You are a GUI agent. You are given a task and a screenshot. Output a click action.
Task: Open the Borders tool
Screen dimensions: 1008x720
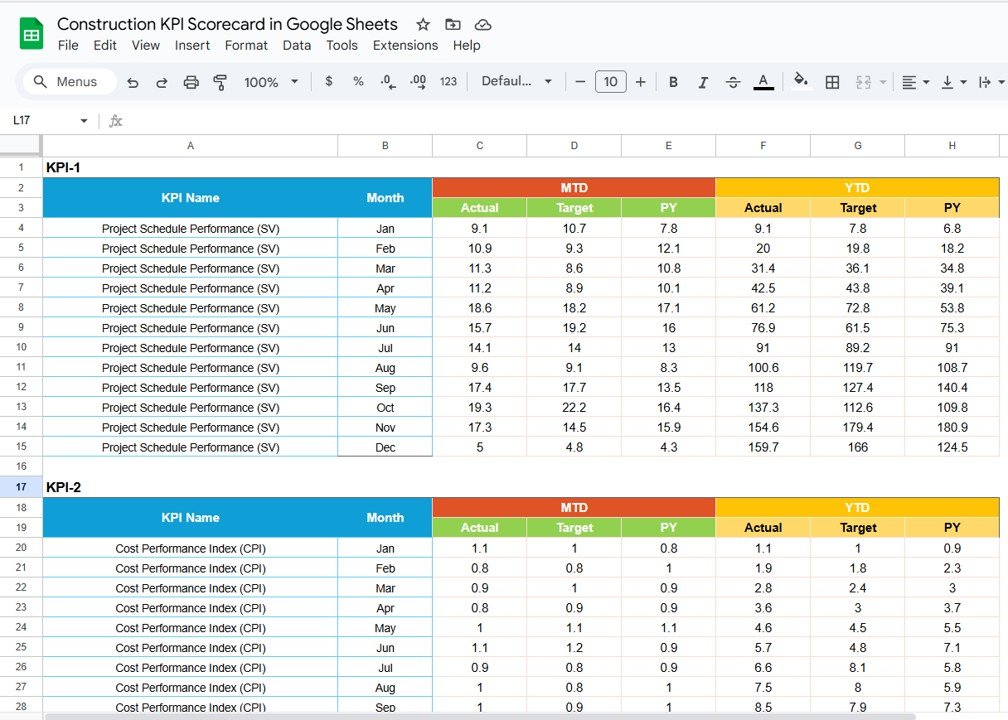(832, 82)
